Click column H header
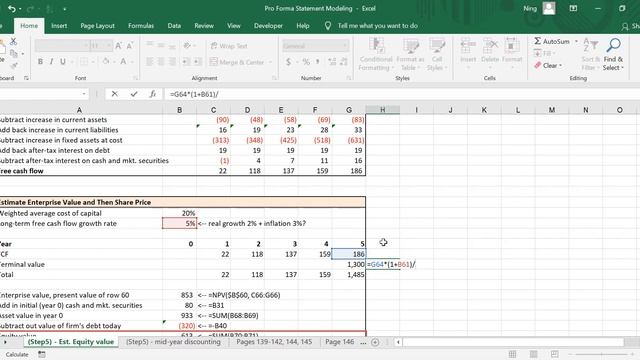The width and height of the screenshot is (640, 360). [382, 110]
